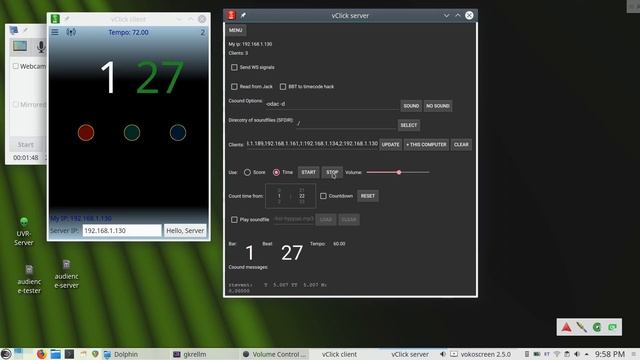The height and width of the screenshot is (360, 640).
Task: Select the Time radio button
Action: pos(276,172)
